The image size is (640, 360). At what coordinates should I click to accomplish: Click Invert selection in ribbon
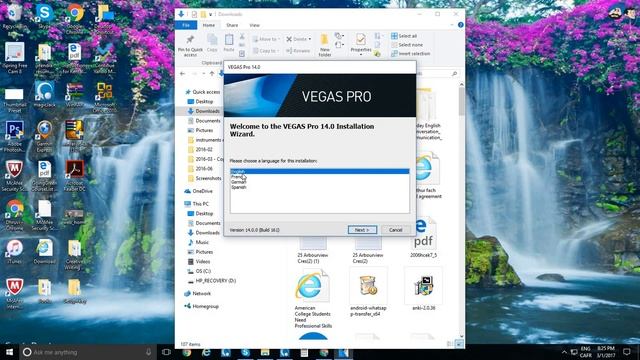pyautogui.click(x=410, y=53)
